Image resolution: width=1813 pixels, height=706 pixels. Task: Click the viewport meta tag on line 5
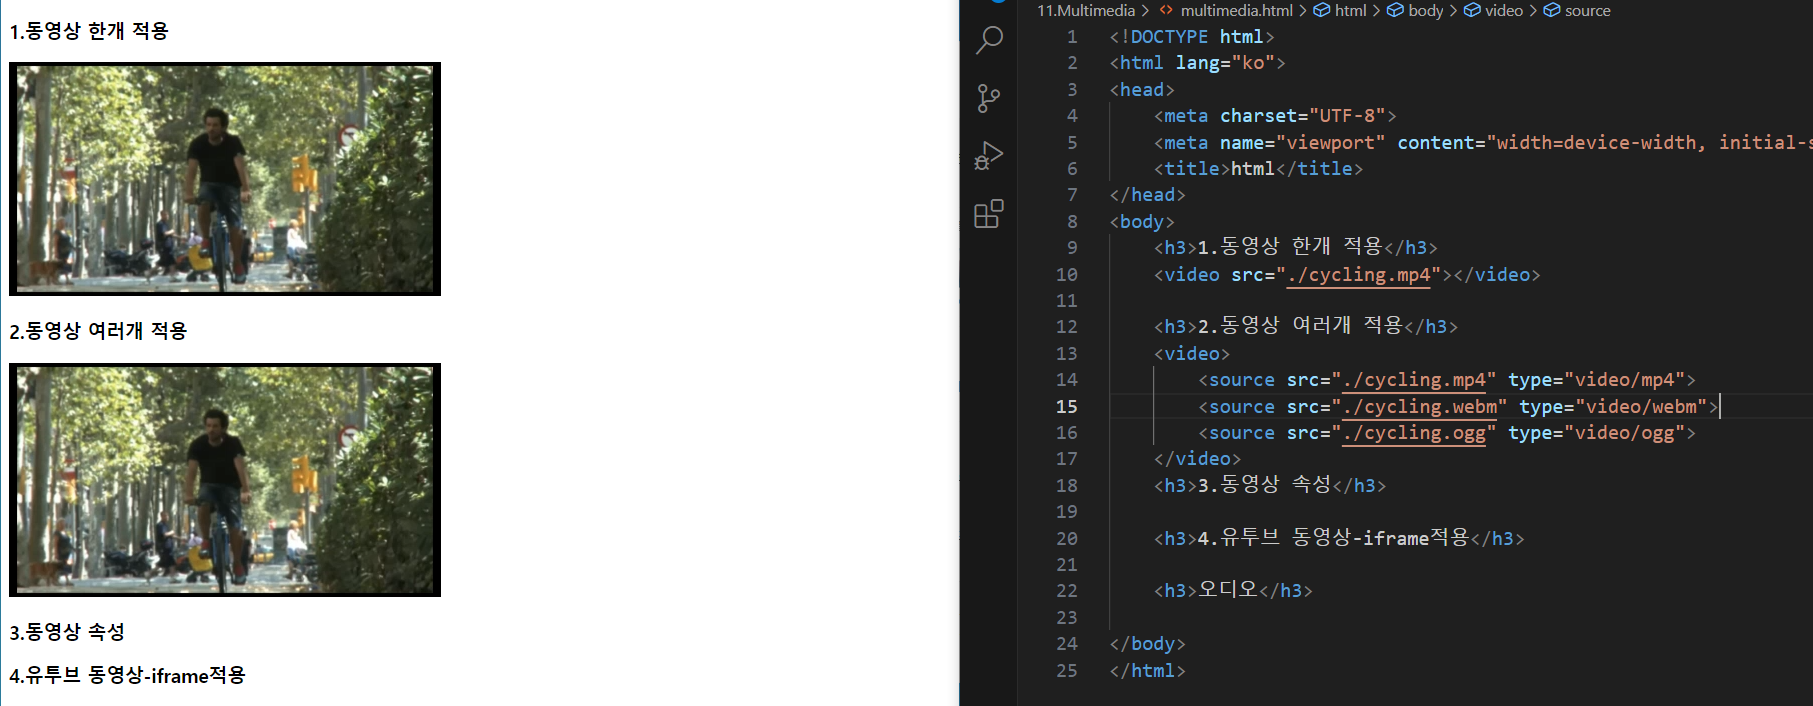point(1483,143)
